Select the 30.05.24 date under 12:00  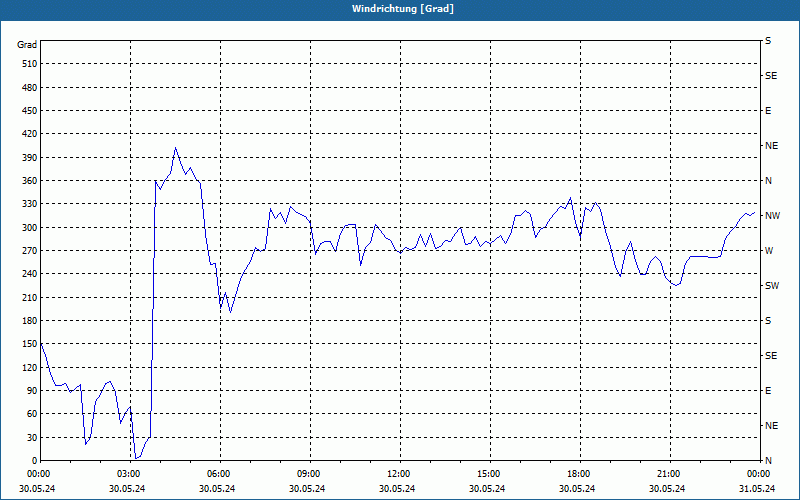tap(397, 488)
